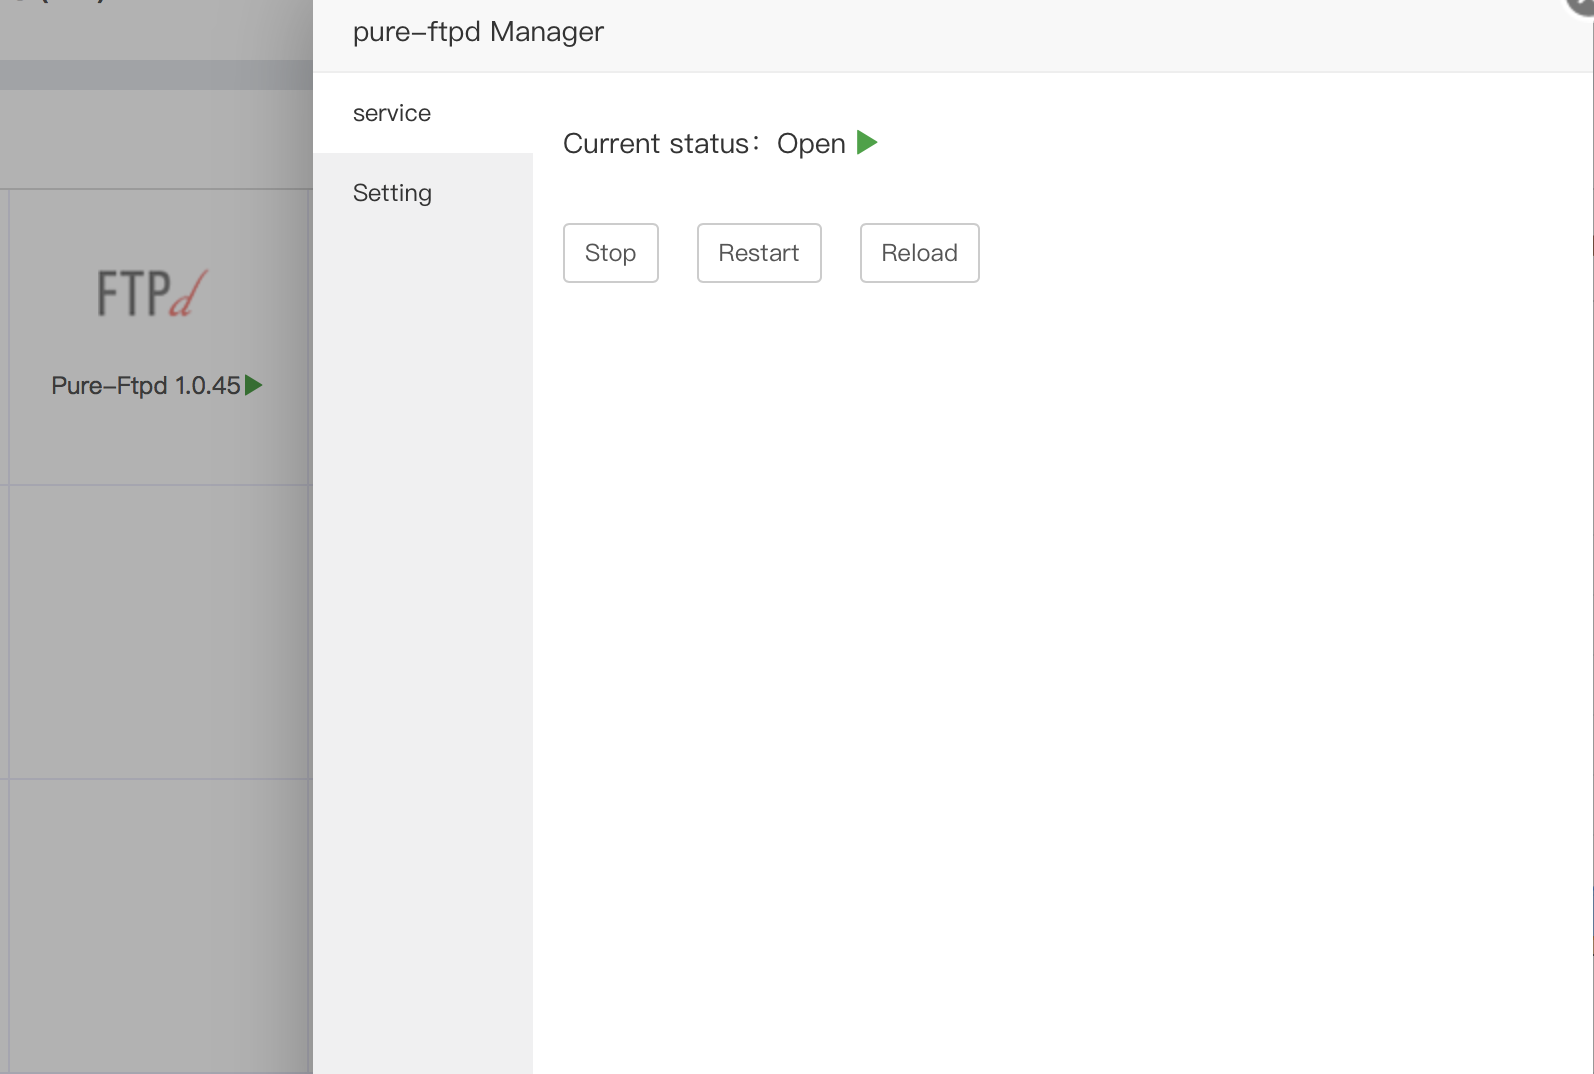The height and width of the screenshot is (1074, 1594).
Task: Close the pure-ftpd Manager dialog
Action: pos(1582,4)
